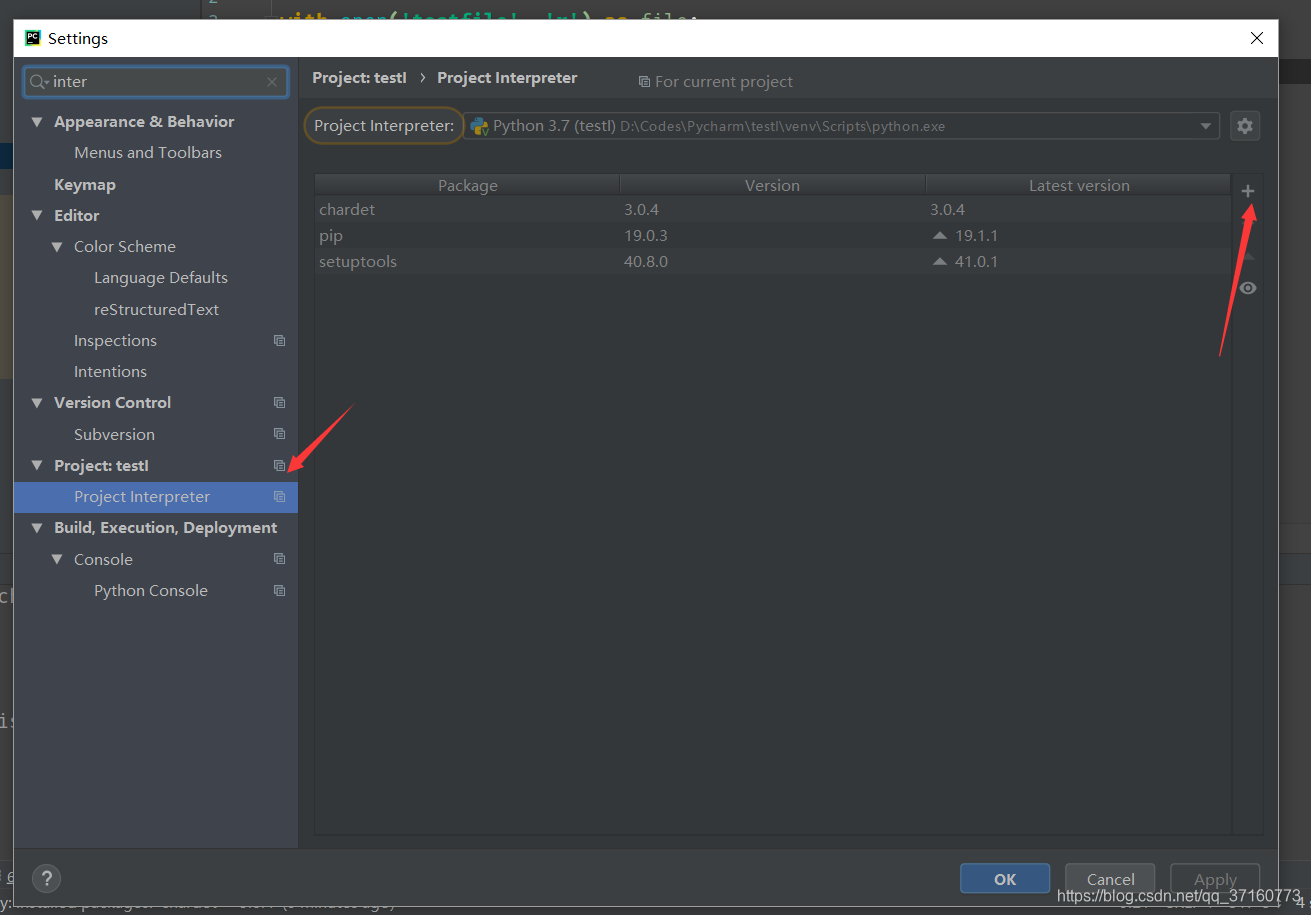Collapse the Project: testl section

(x=37, y=465)
